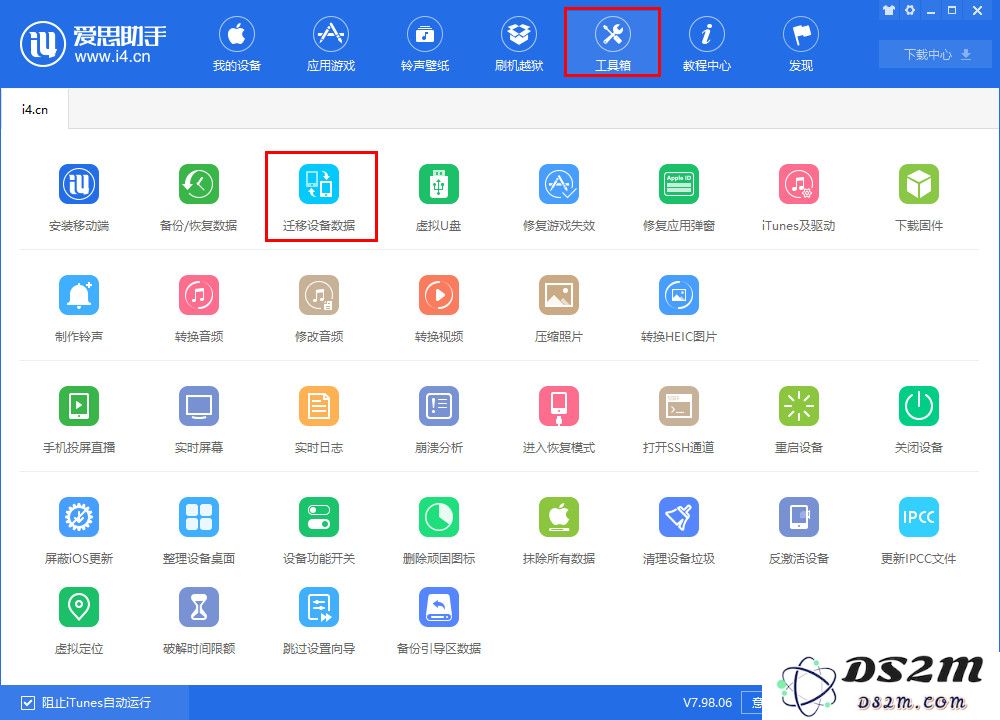
Task: Open 备份/恢复数据 tool
Action: coord(199,184)
